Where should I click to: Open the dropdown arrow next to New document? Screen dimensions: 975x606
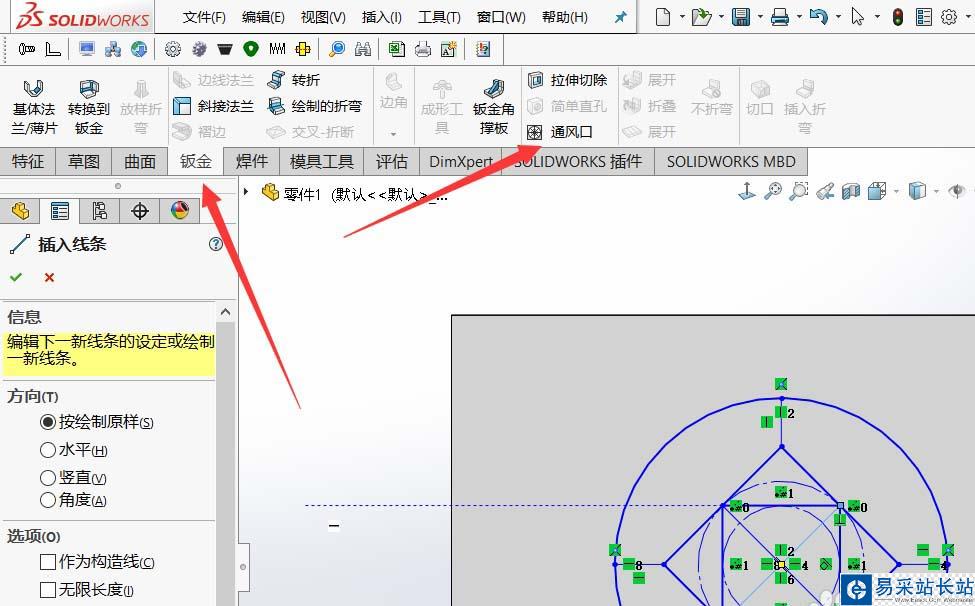click(682, 17)
